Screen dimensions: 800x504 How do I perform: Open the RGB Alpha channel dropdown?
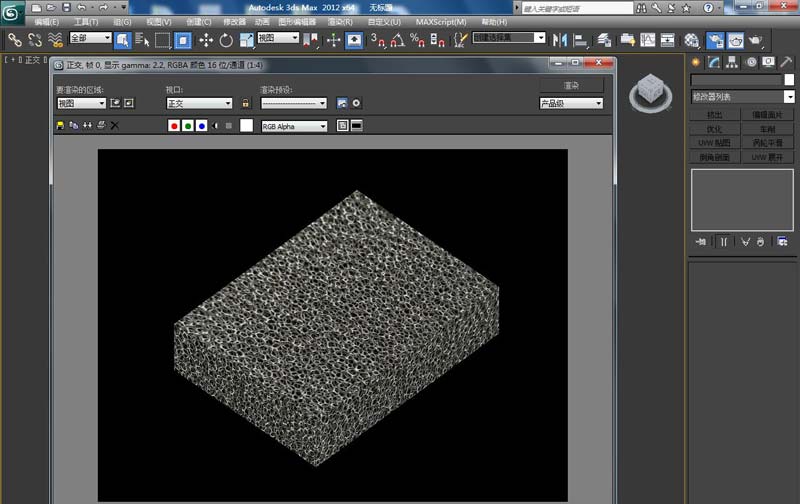[x=294, y=126]
